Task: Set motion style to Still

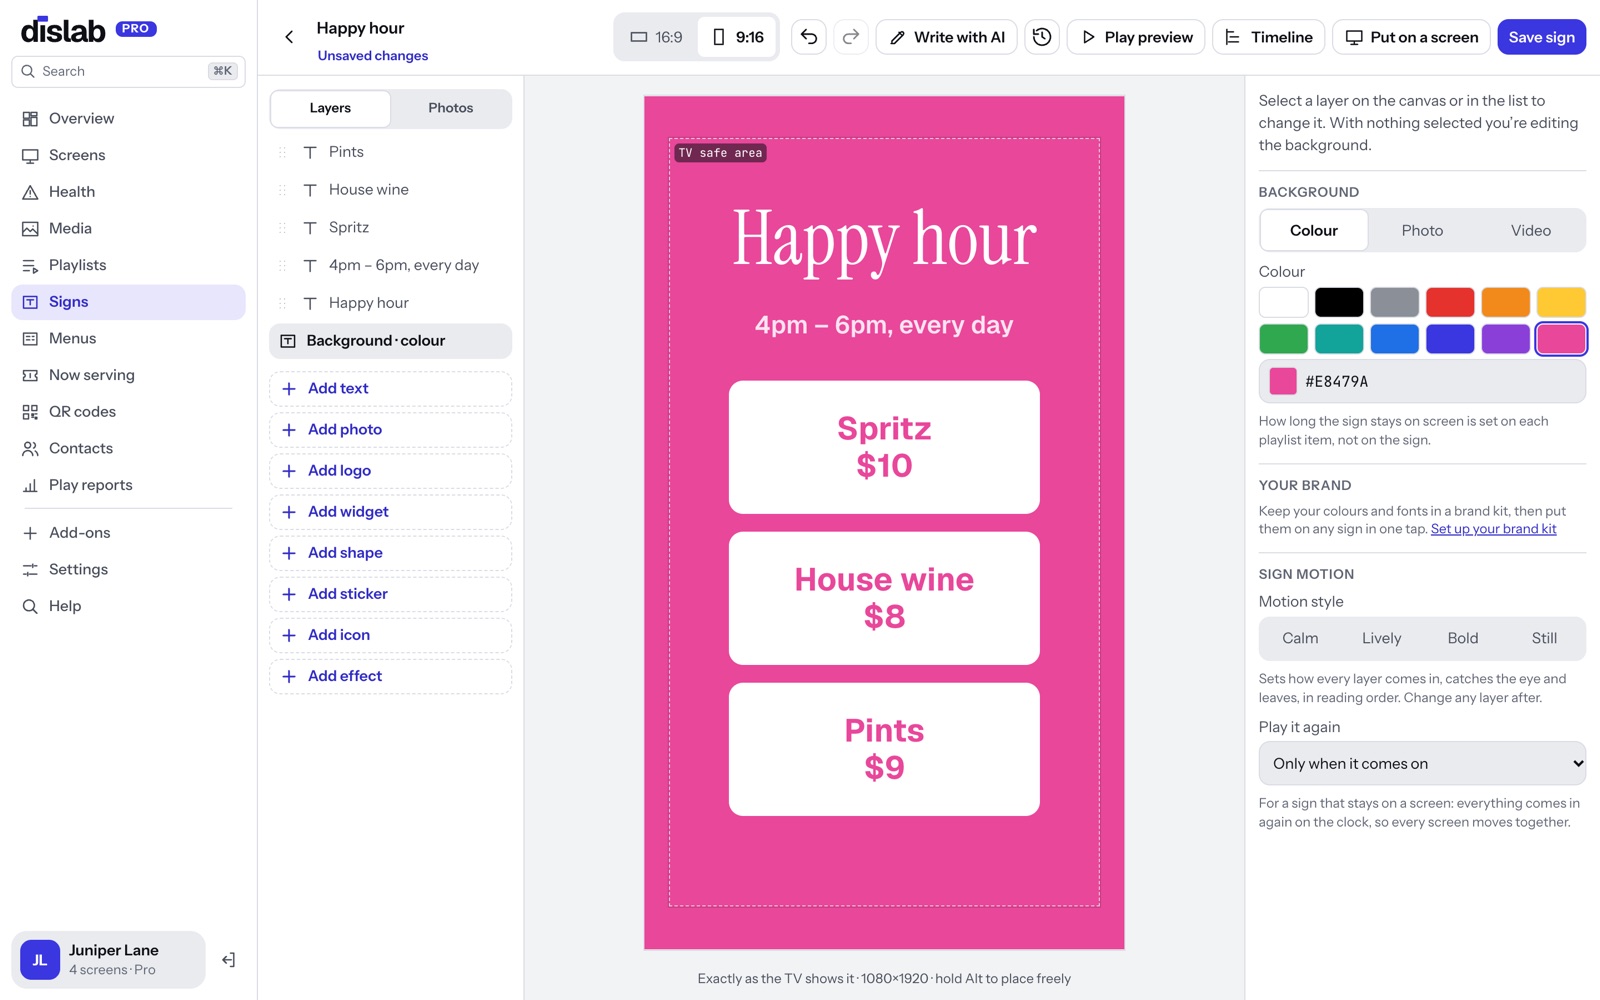Action: tap(1544, 638)
